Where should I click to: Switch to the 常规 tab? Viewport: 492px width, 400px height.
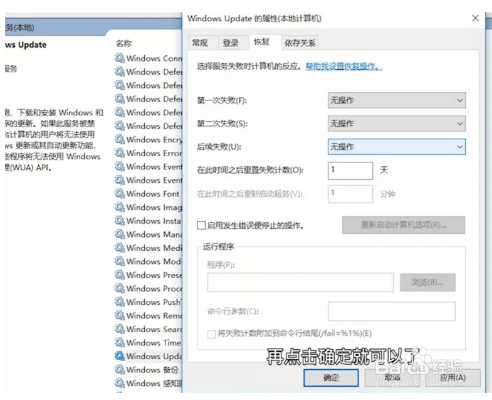tap(200, 43)
